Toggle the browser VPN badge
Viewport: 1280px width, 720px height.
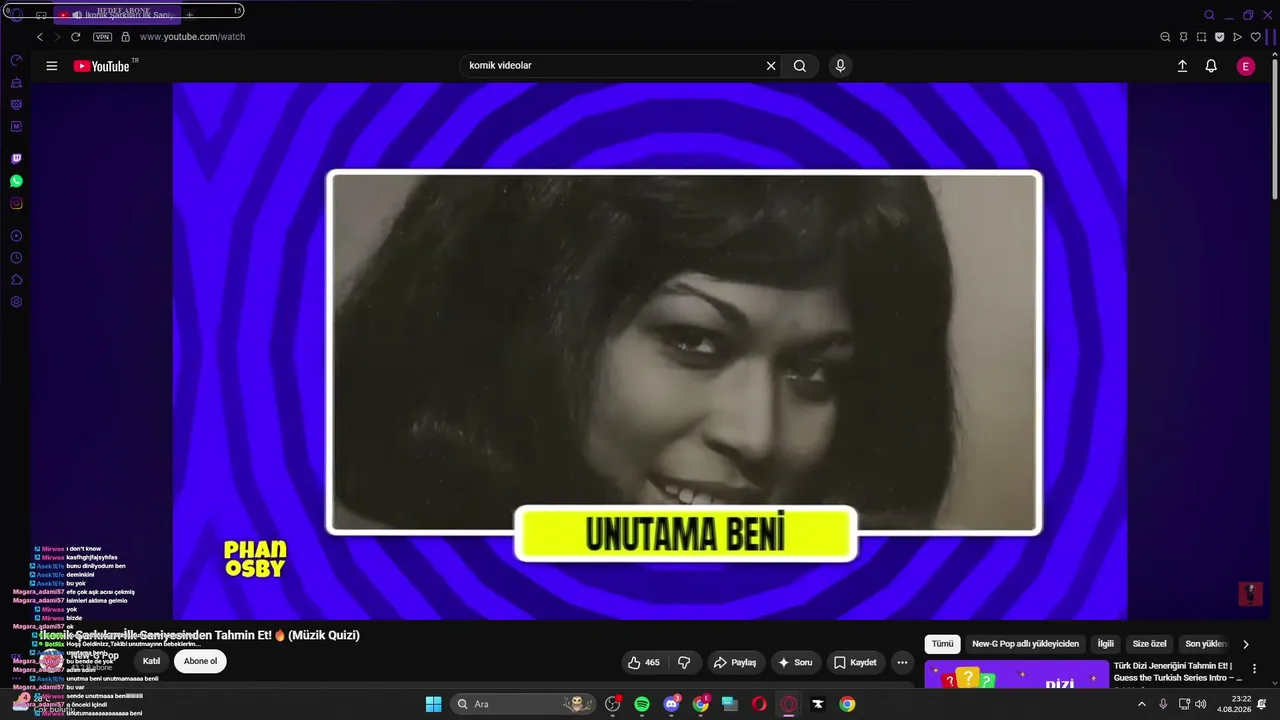pyautogui.click(x=102, y=37)
